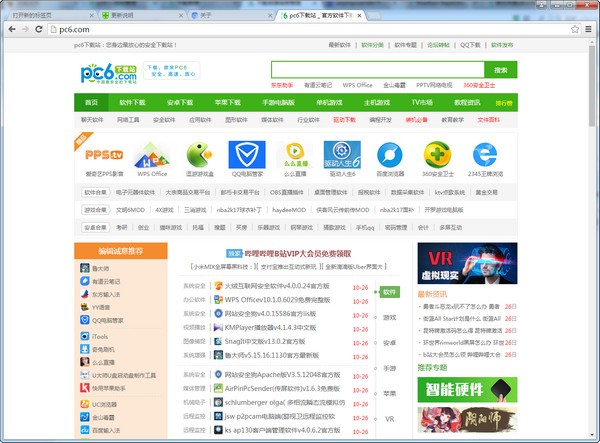Screen dimensions: 600x443
Task: Open the QQ下载 top link
Action: 470,45
